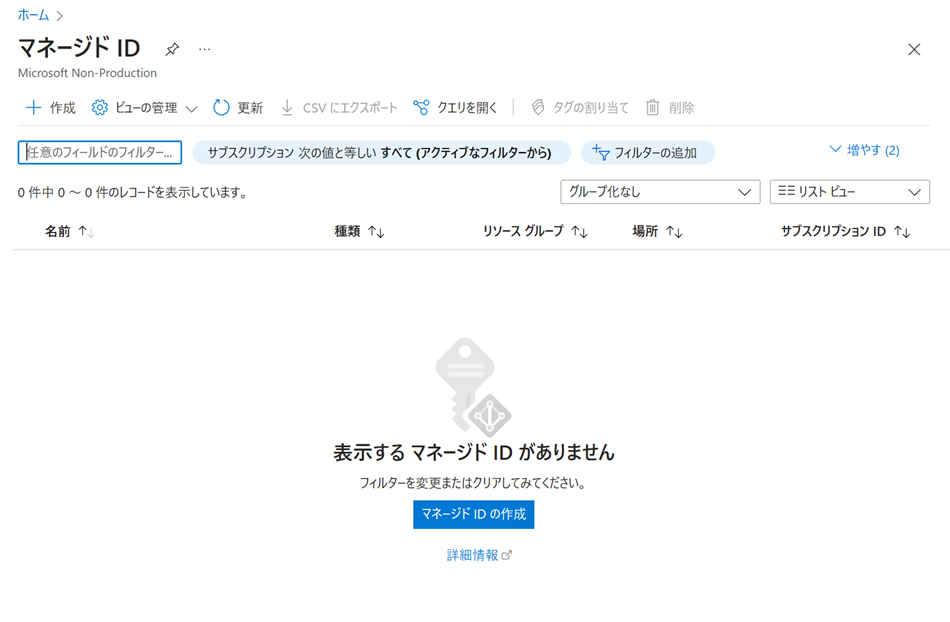Click the マネージド ID の作成 button

(473, 514)
